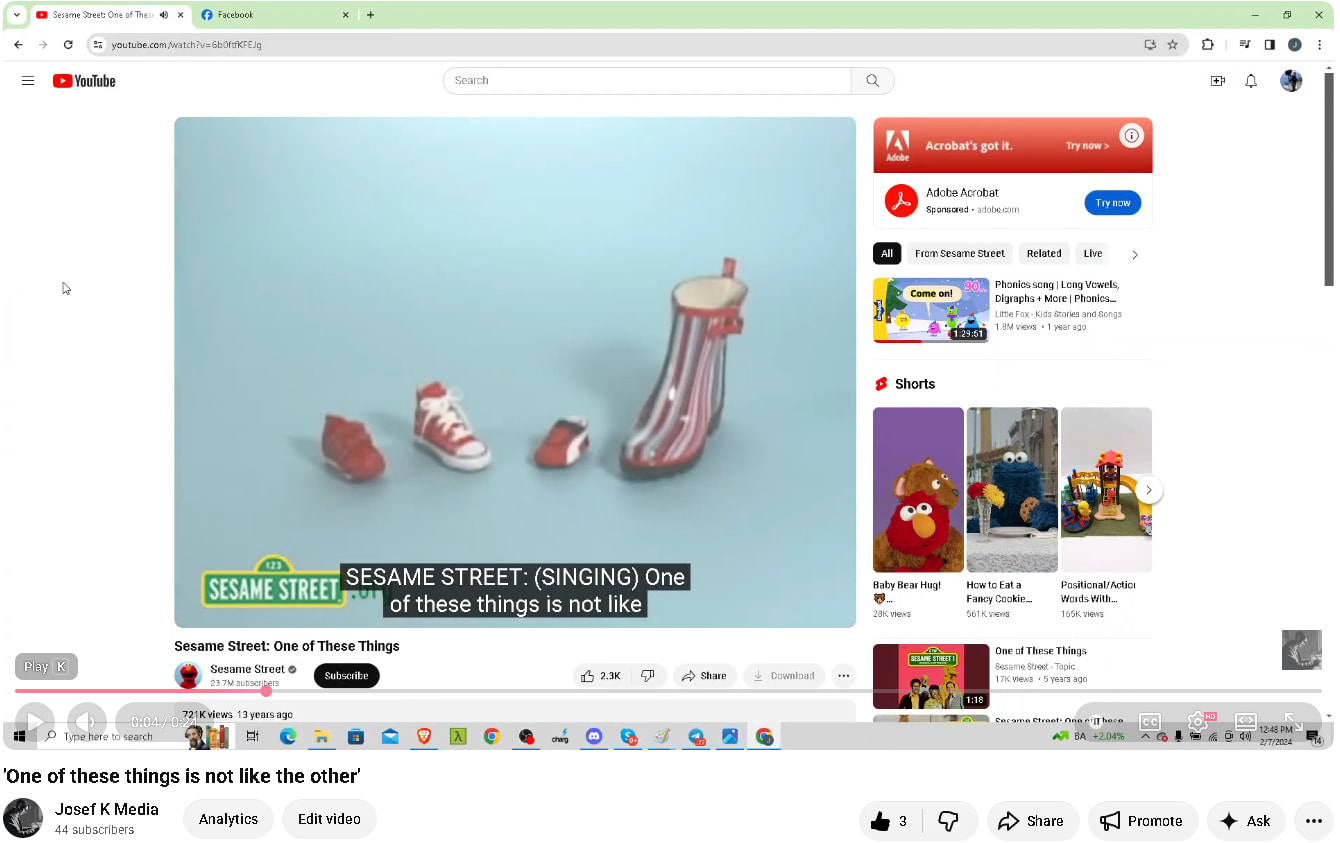Image resolution: width=1340 pixels, height=843 pixels.
Task: Open the One of These Things 1:18 thumbnail
Action: click(931, 676)
